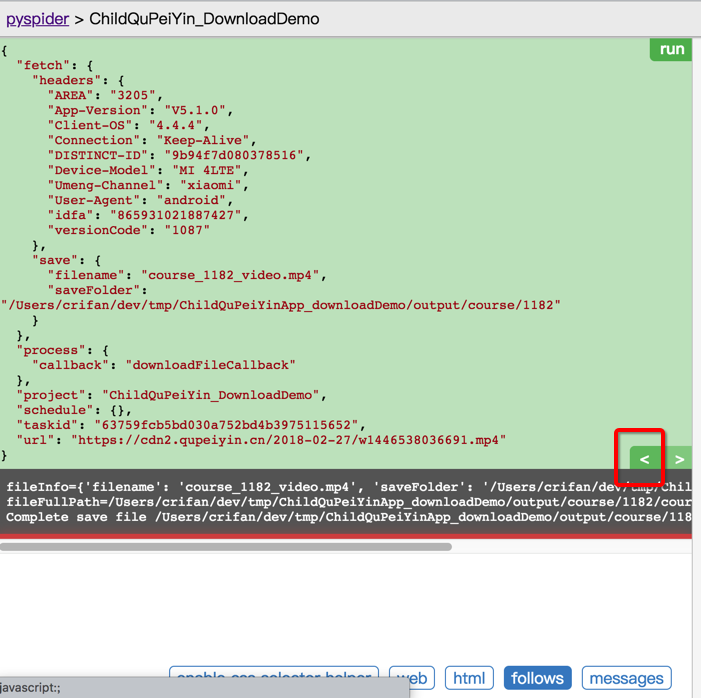Viewport: 701px width, 699px height.
Task: Click the "Connection": "Keep-Alive" line
Action: coord(152,140)
